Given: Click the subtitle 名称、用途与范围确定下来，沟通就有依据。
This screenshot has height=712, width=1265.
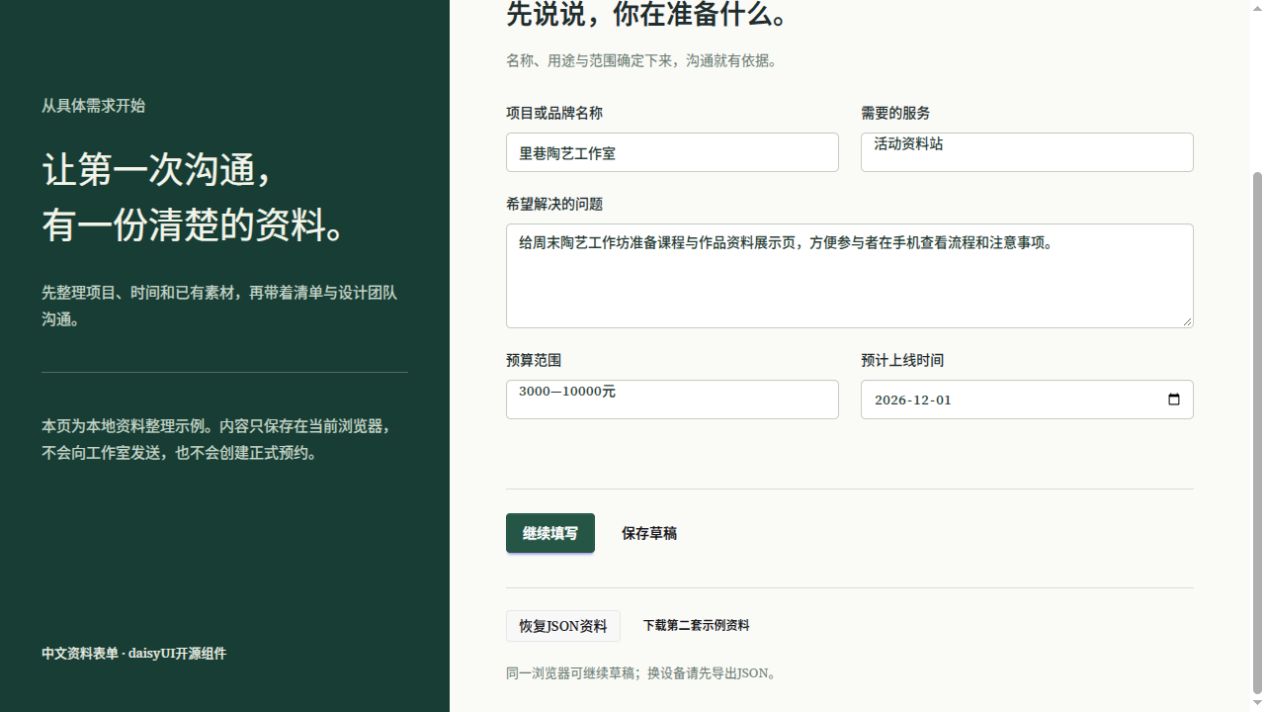Looking at the screenshot, I should tap(641, 60).
